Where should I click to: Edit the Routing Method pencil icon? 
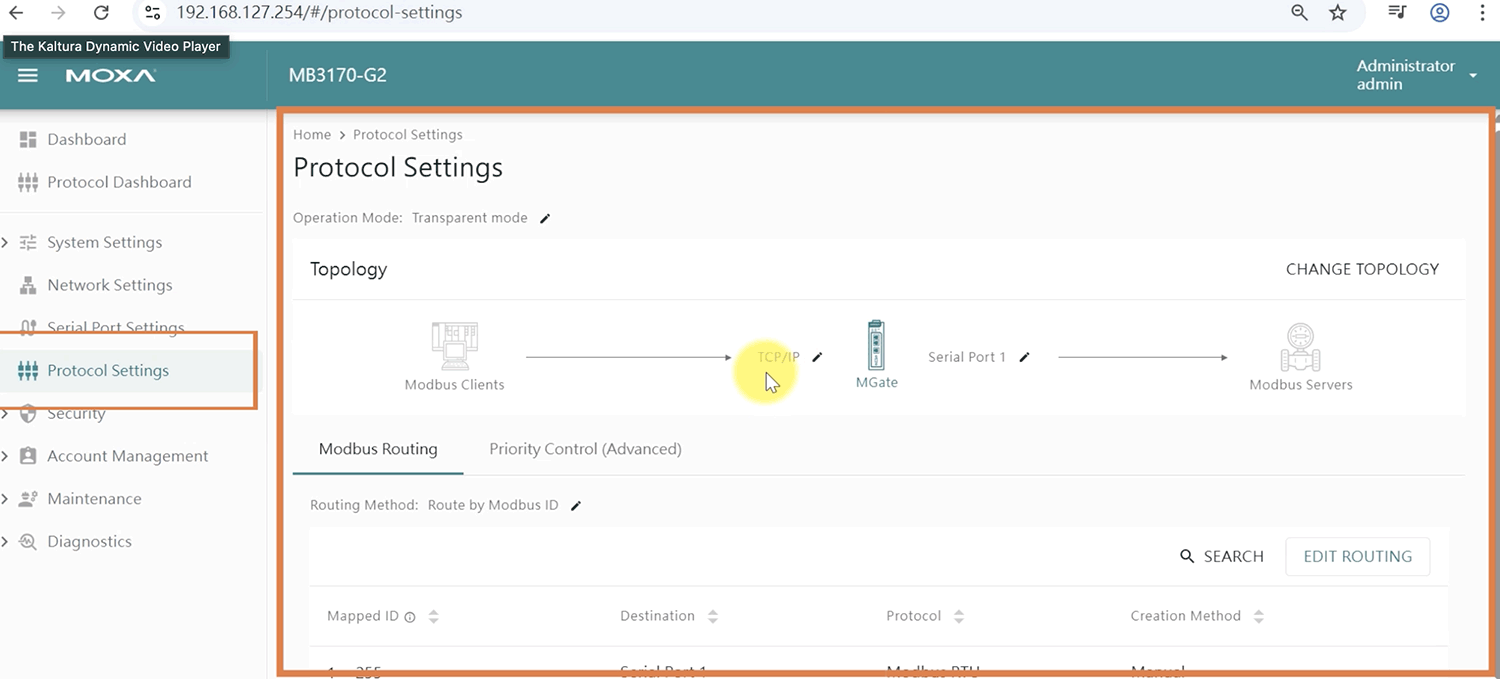click(575, 506)
